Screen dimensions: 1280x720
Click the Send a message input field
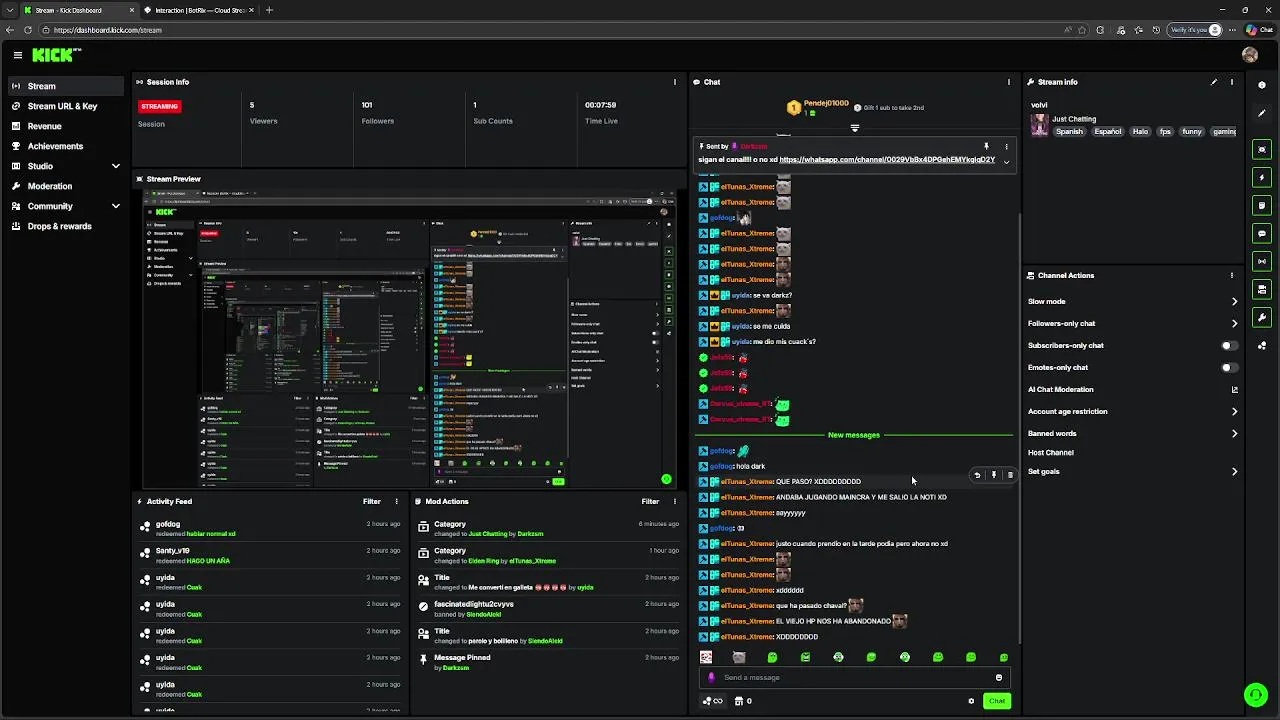pyautogui.click(x=853, y=677)
